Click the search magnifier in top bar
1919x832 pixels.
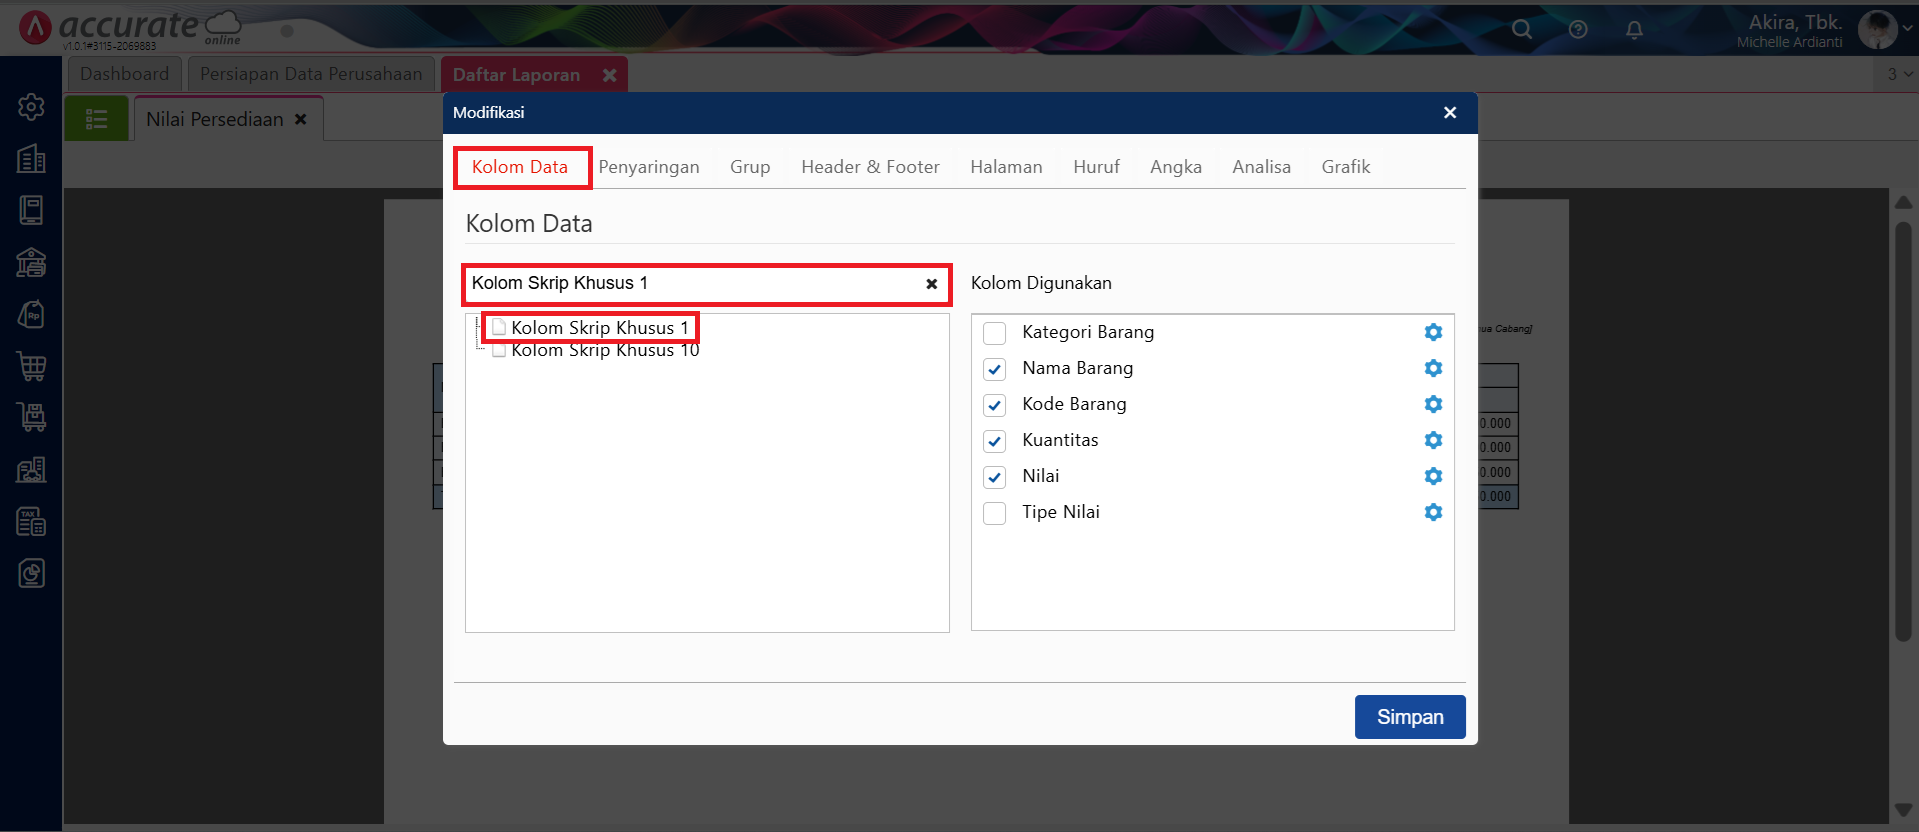coord(1521,30)
